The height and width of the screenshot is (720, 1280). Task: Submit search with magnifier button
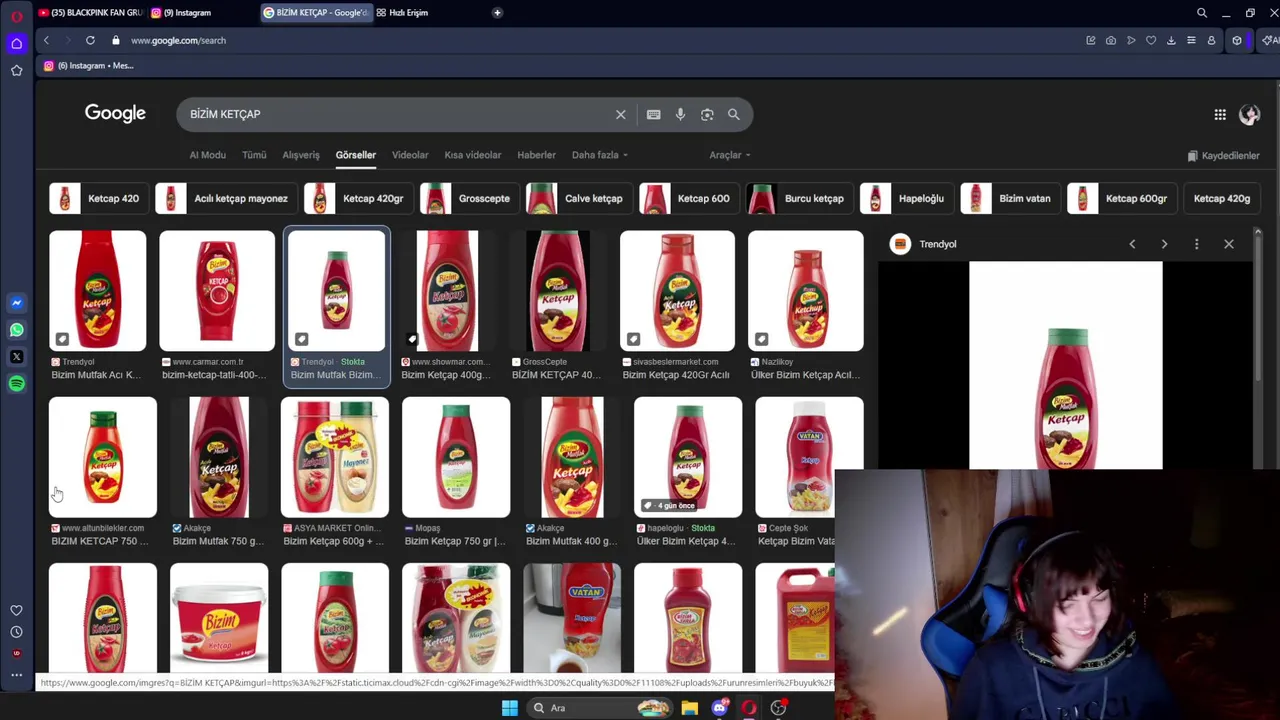(734, 114)
